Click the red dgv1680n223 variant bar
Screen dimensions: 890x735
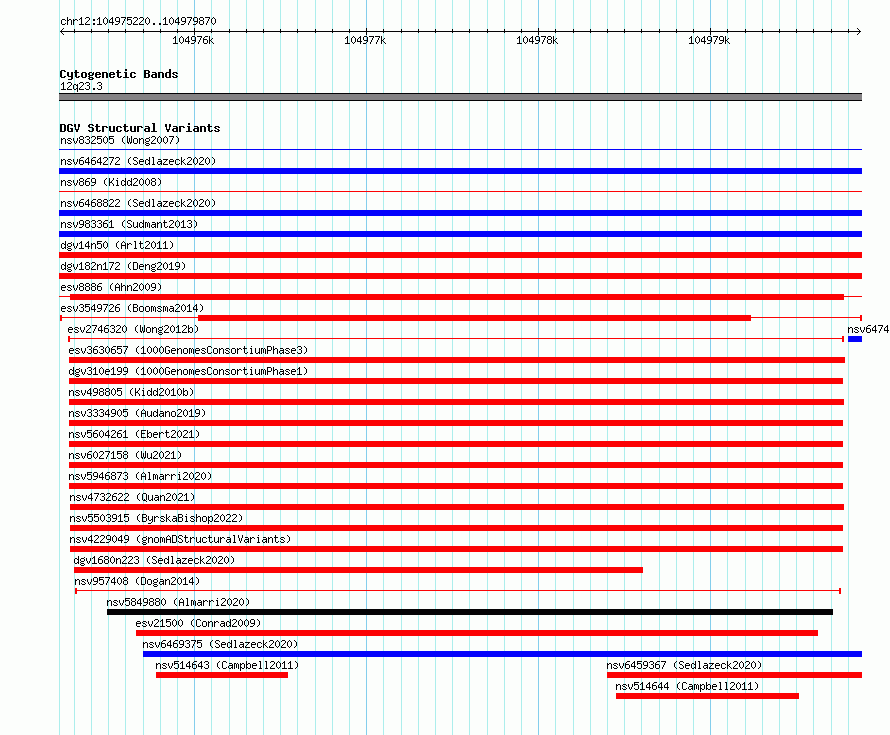[x=358, y=570]
